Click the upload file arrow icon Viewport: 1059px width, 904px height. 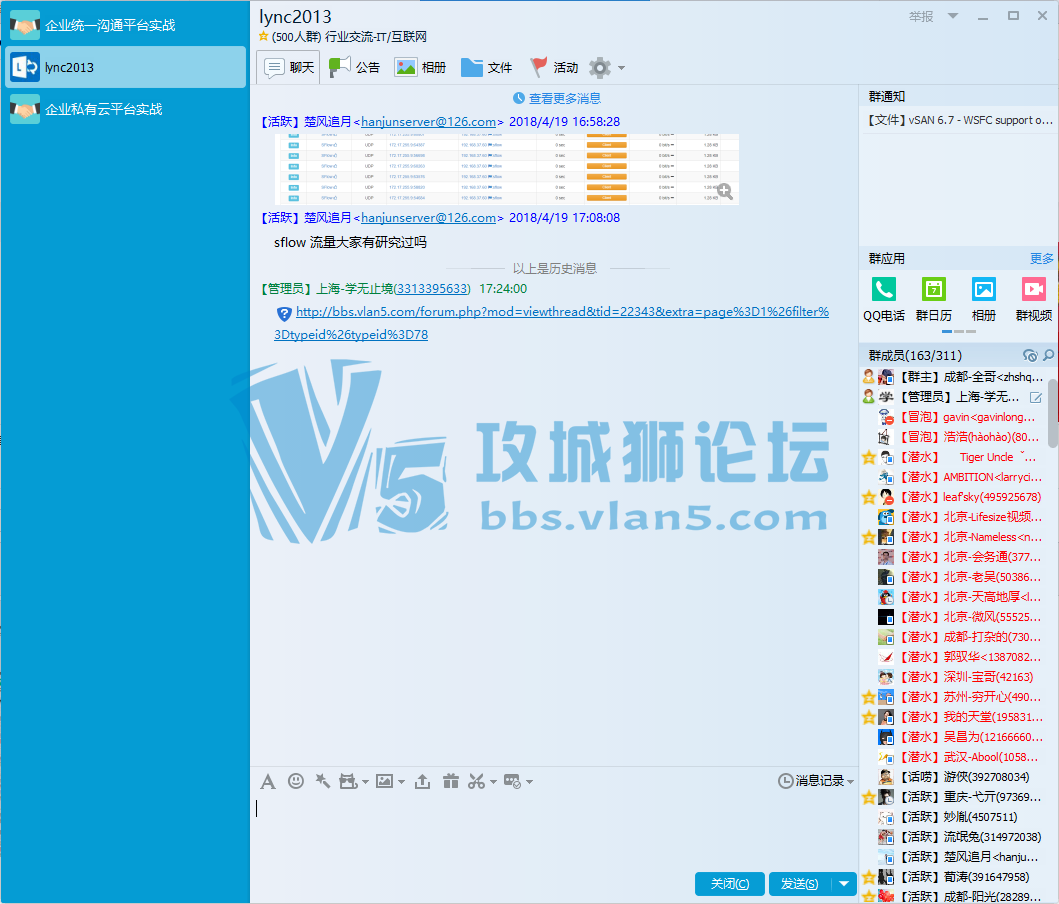422,781
